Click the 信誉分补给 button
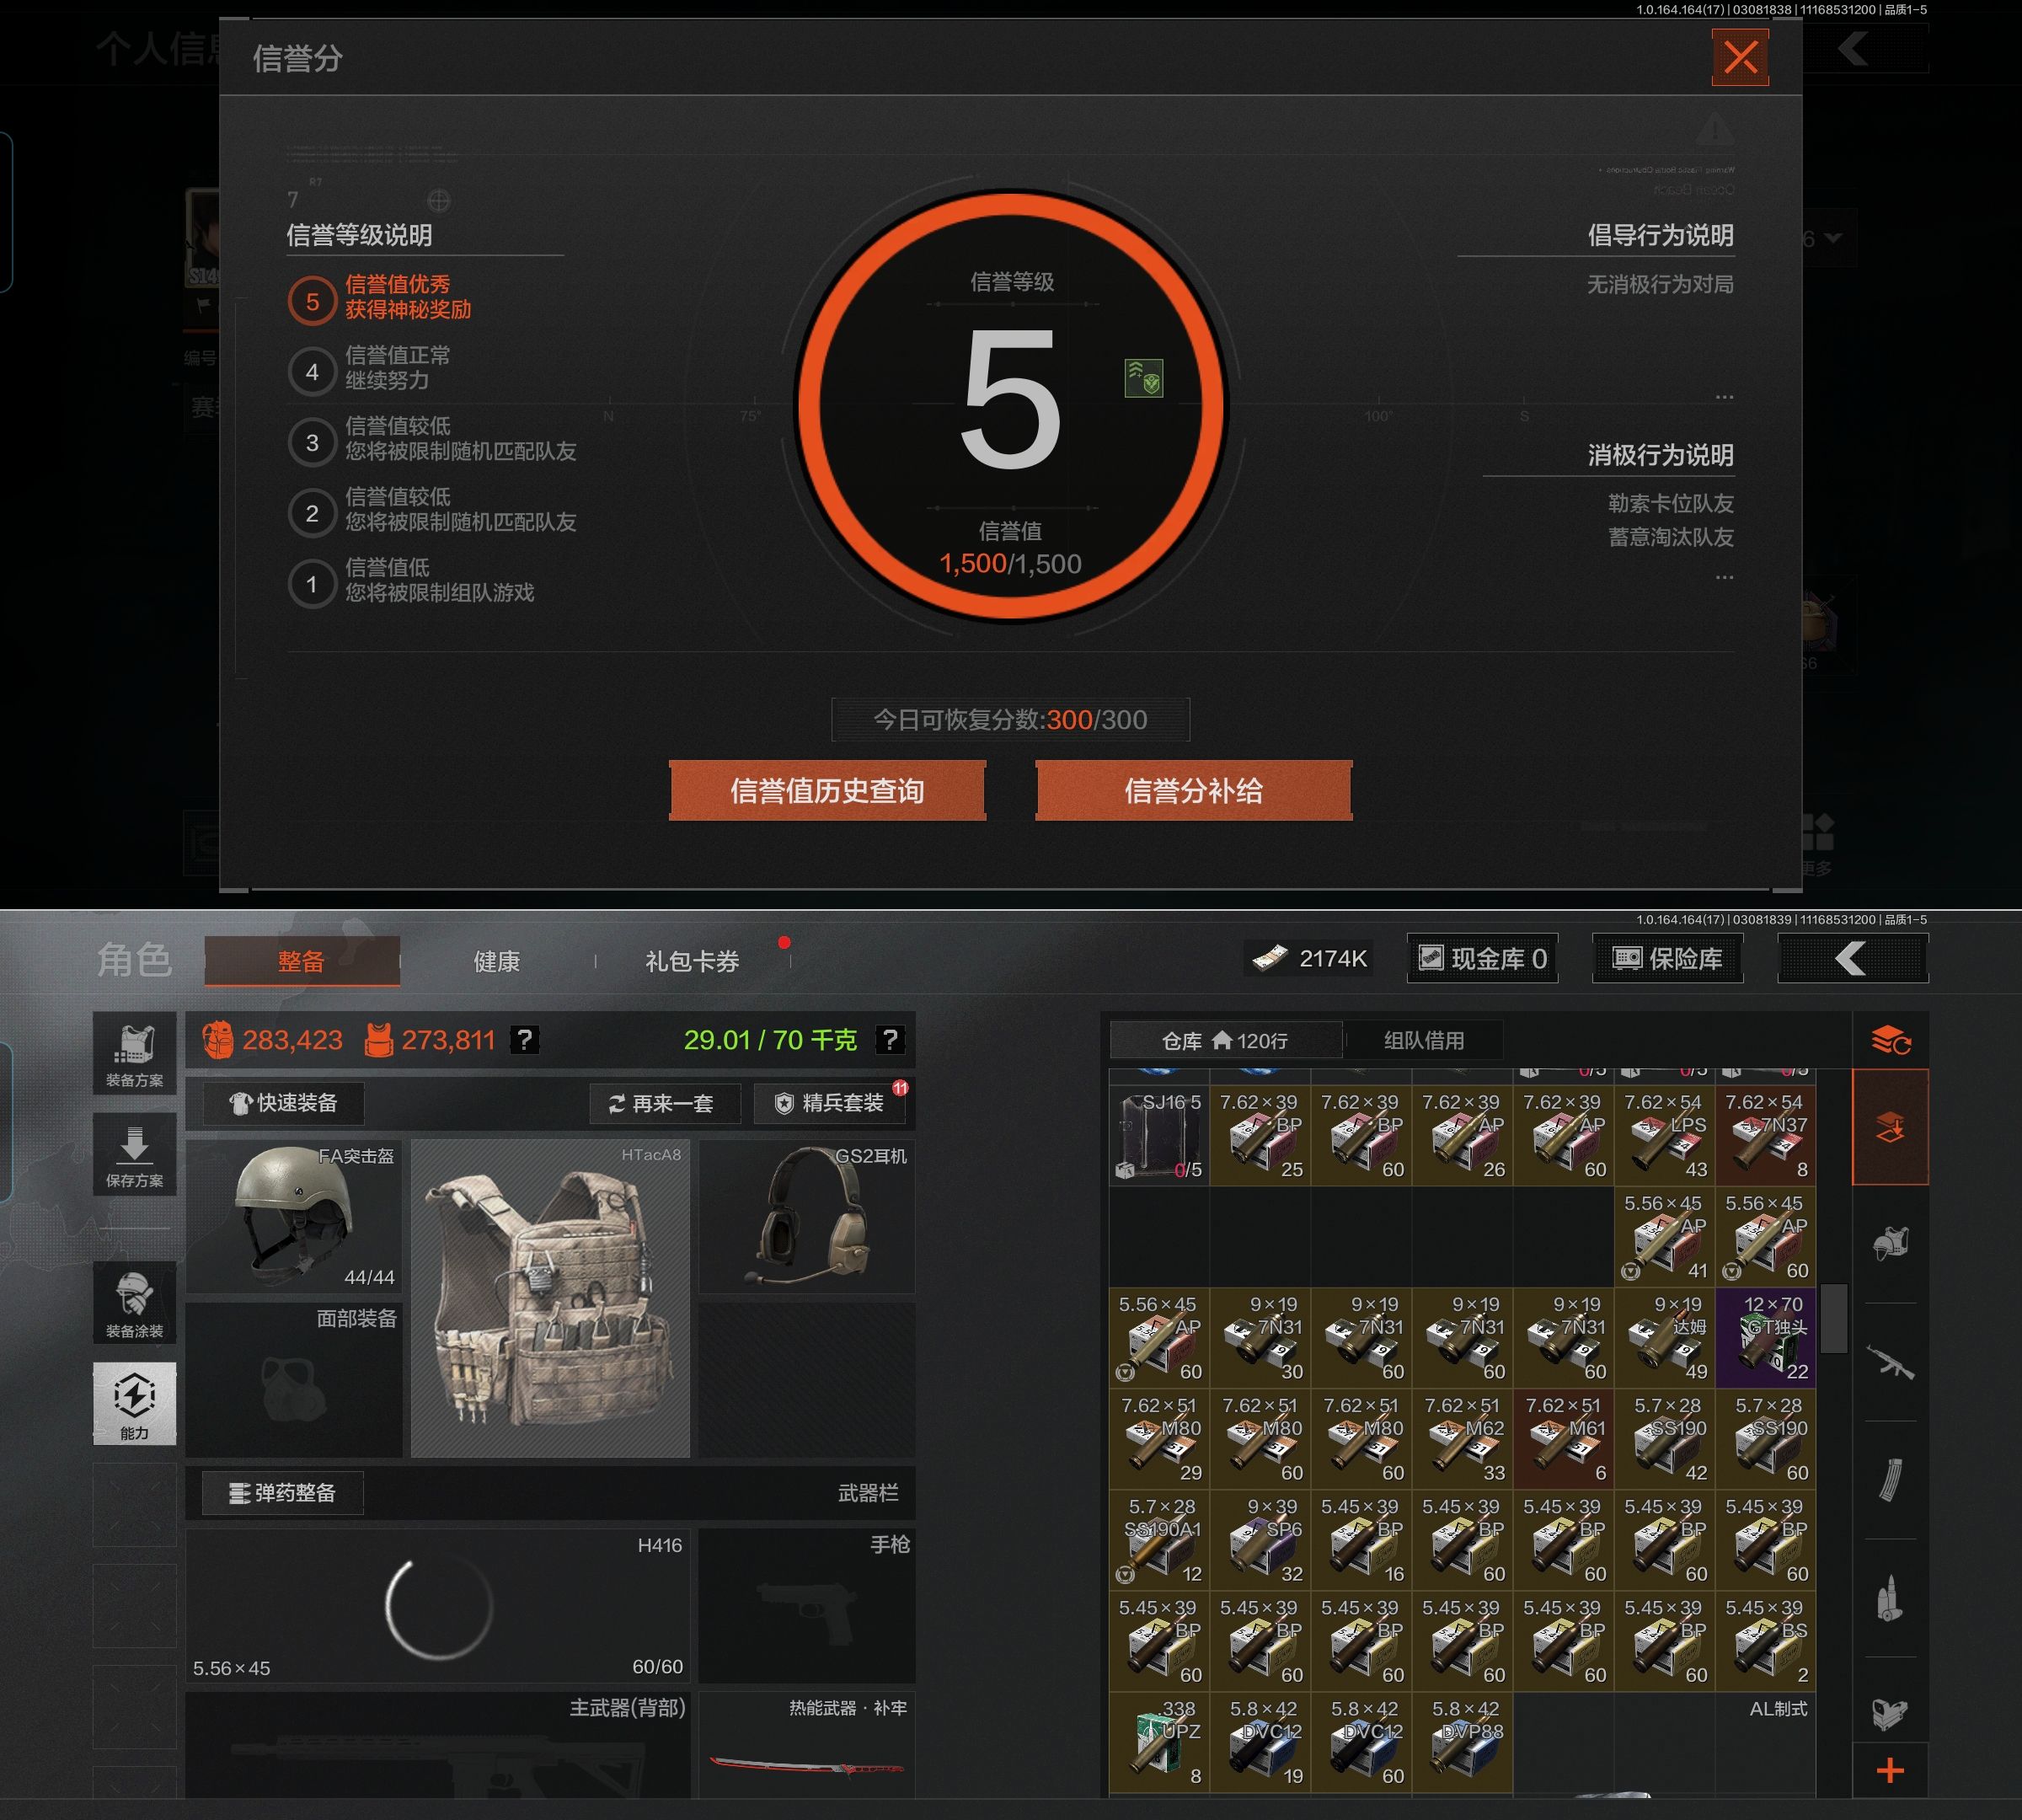The width and height of the screenshot is (2022, 1820). 1193,791
